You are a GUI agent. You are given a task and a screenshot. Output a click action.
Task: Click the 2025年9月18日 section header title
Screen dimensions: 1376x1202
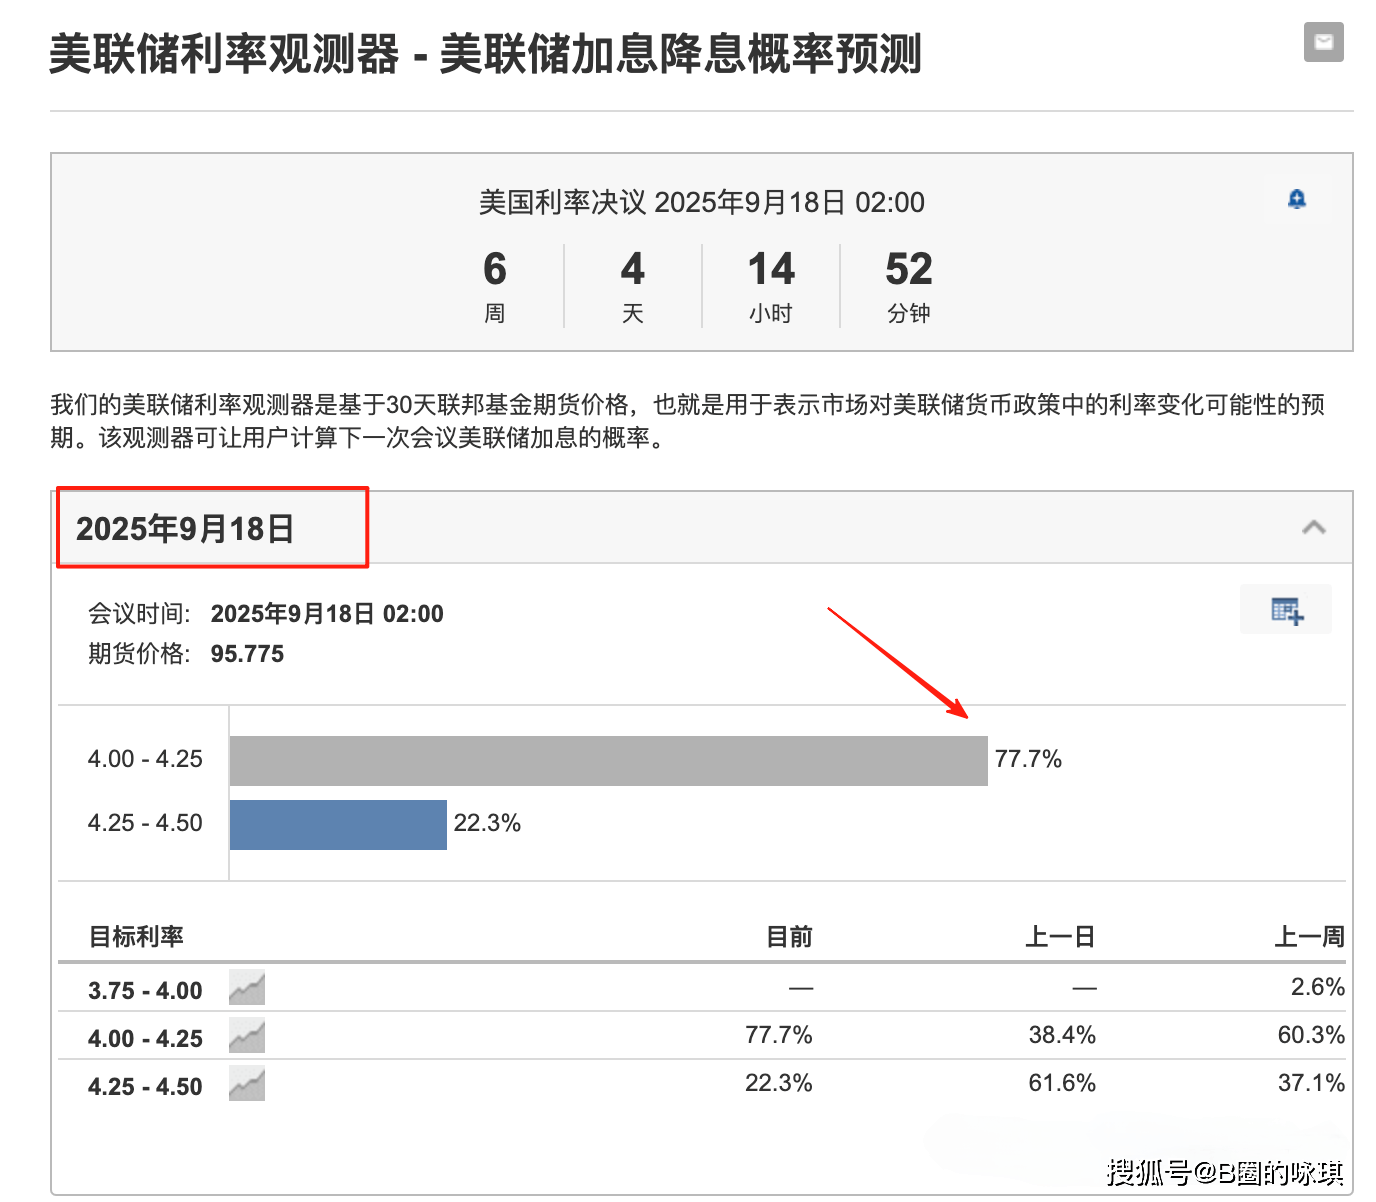coord(185,528)
